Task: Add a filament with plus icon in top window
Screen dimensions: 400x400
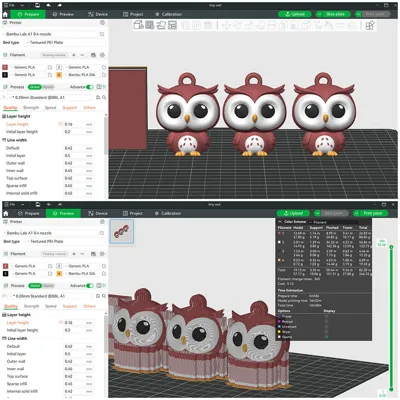Action: coord(74,55)
